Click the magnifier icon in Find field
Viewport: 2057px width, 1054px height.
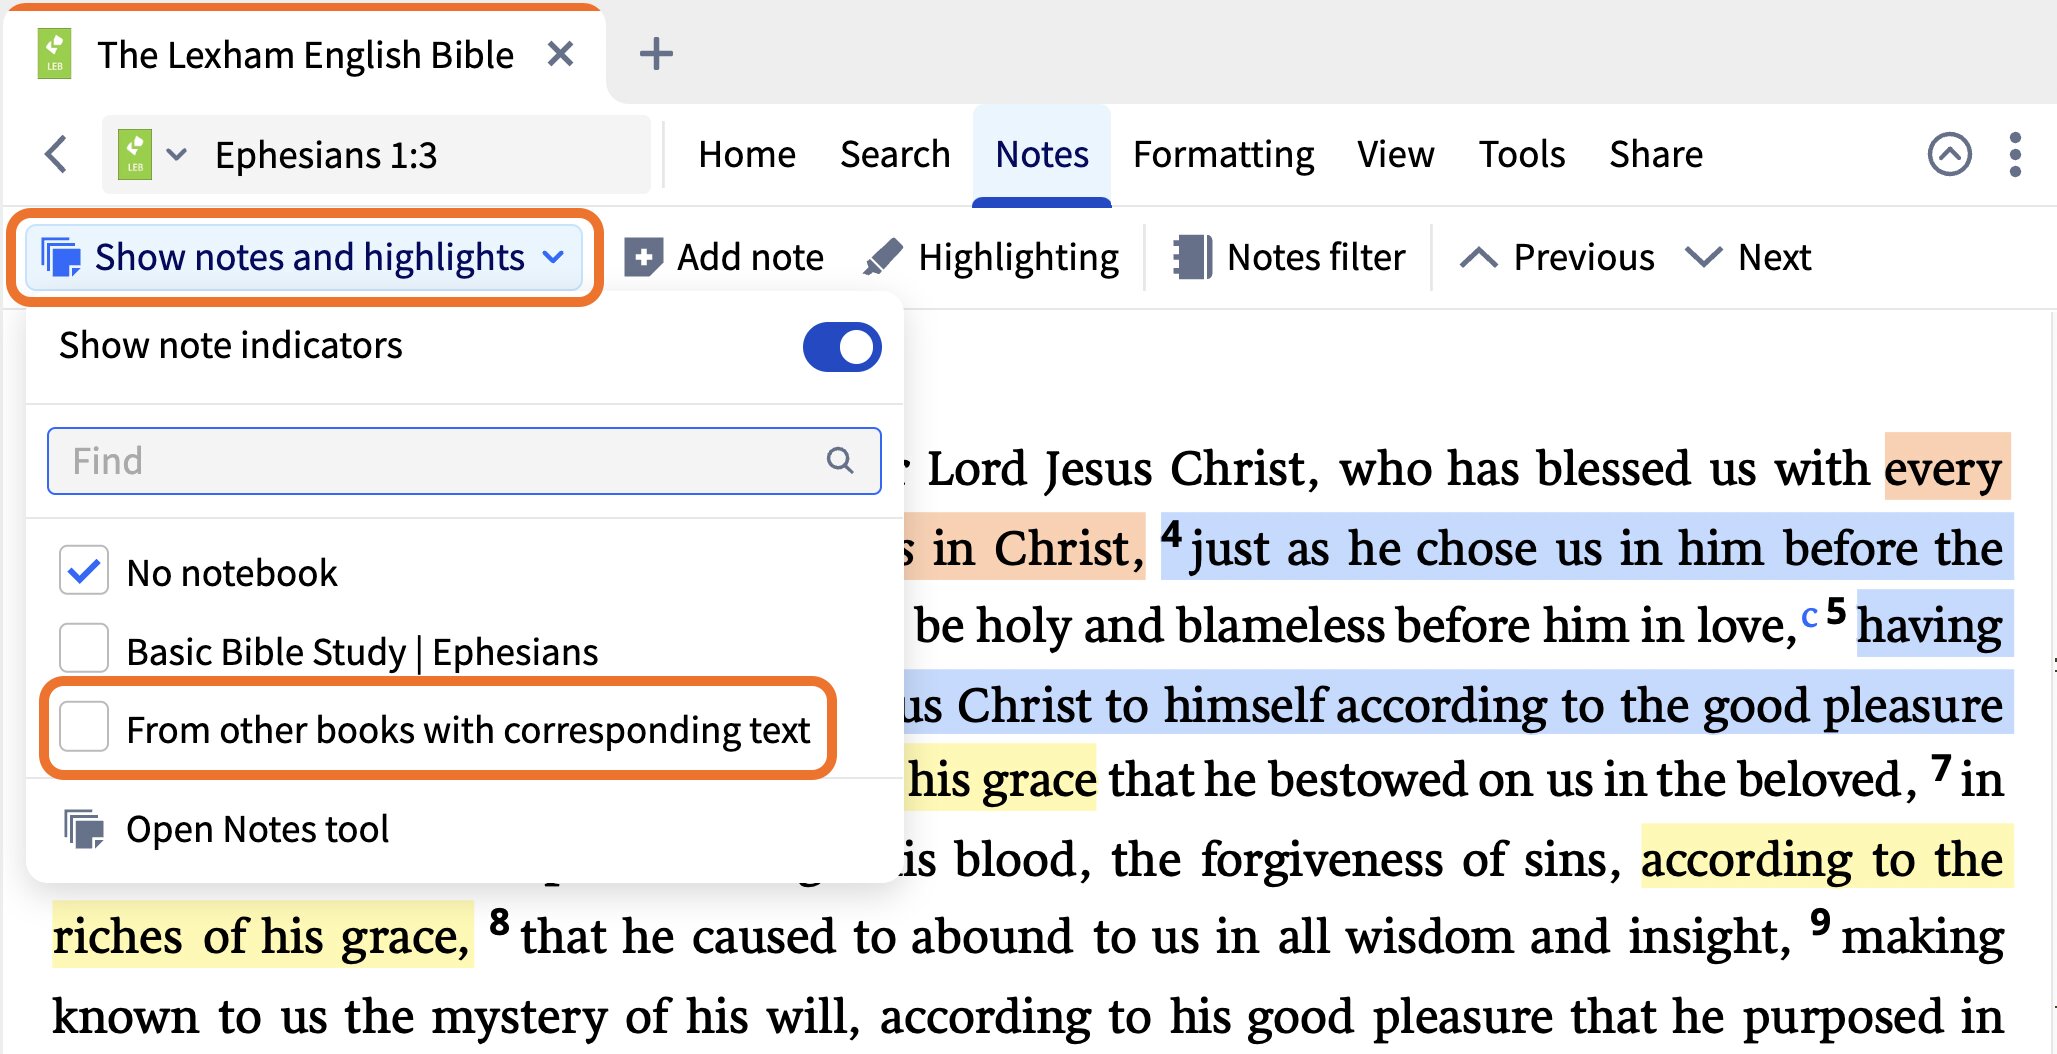(x=840, y=461)
